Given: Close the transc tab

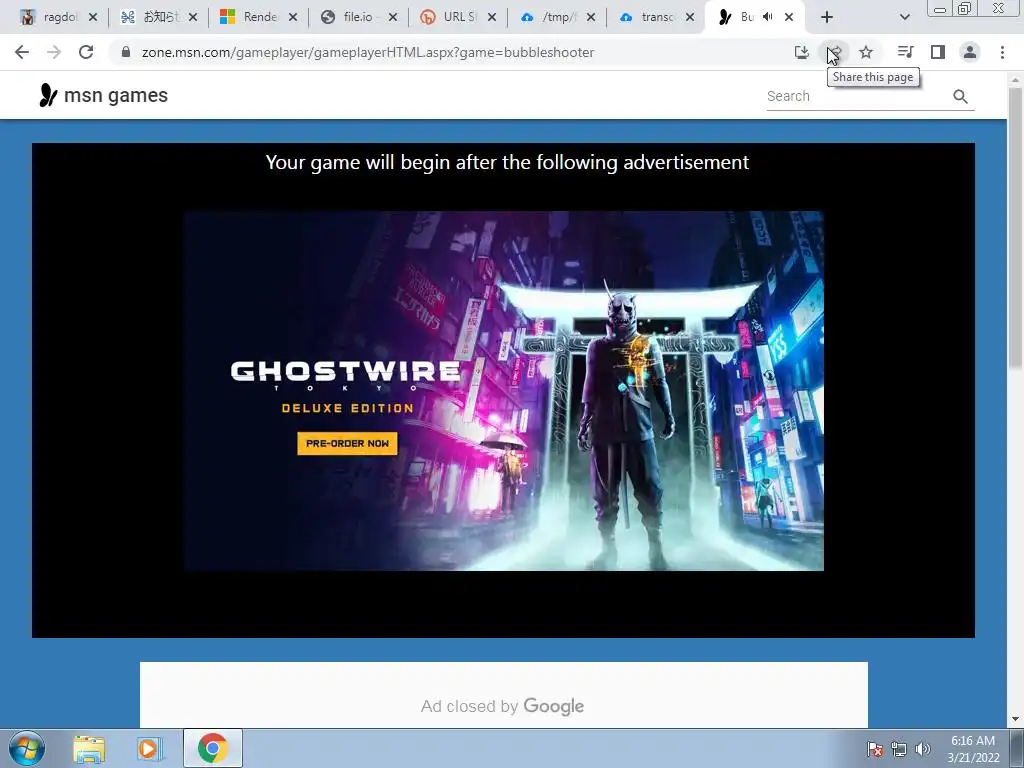Looking at the screenshot, I should [x=690, y=17].
